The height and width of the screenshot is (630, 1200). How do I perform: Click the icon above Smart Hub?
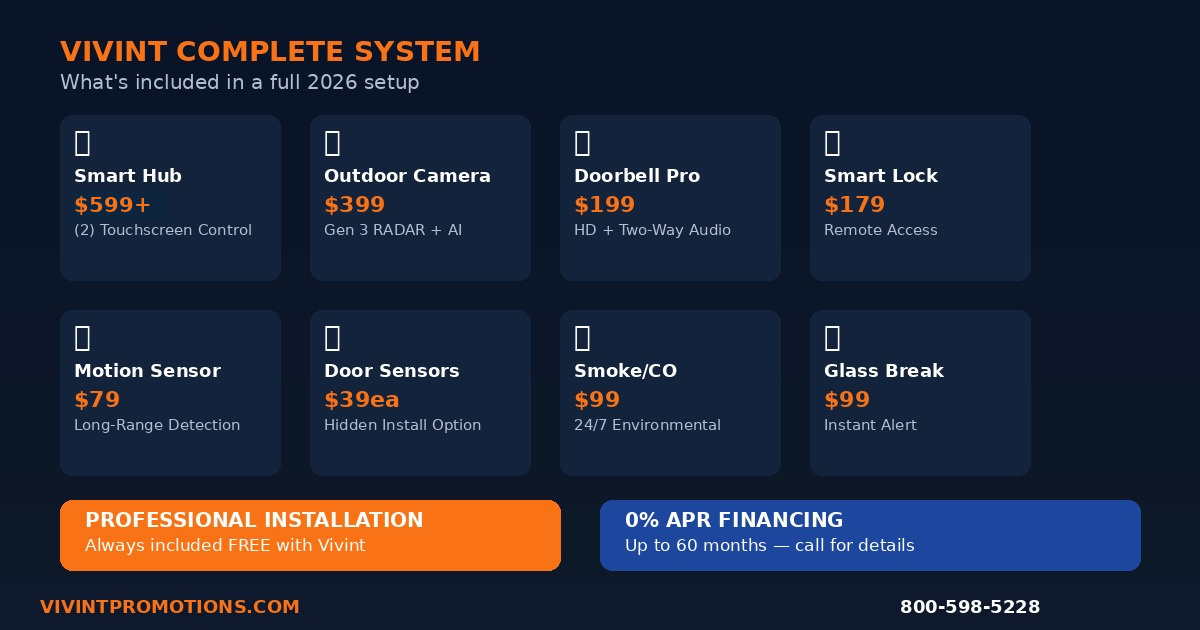click(82, 143)
